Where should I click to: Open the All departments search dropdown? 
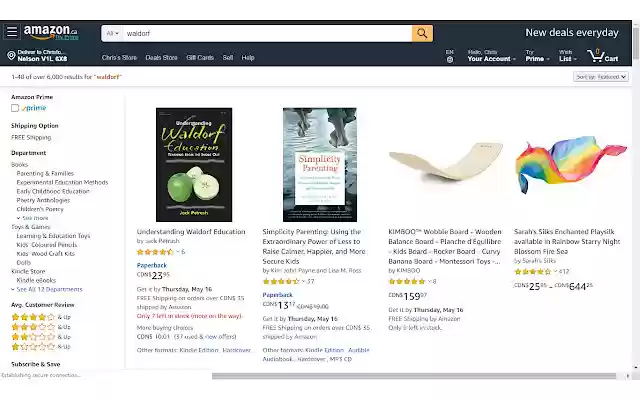pos(112,33)
